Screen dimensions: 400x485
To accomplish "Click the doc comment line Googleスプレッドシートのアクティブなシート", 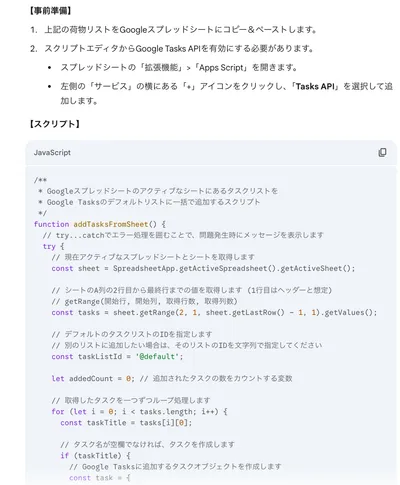I will point(158,191).
